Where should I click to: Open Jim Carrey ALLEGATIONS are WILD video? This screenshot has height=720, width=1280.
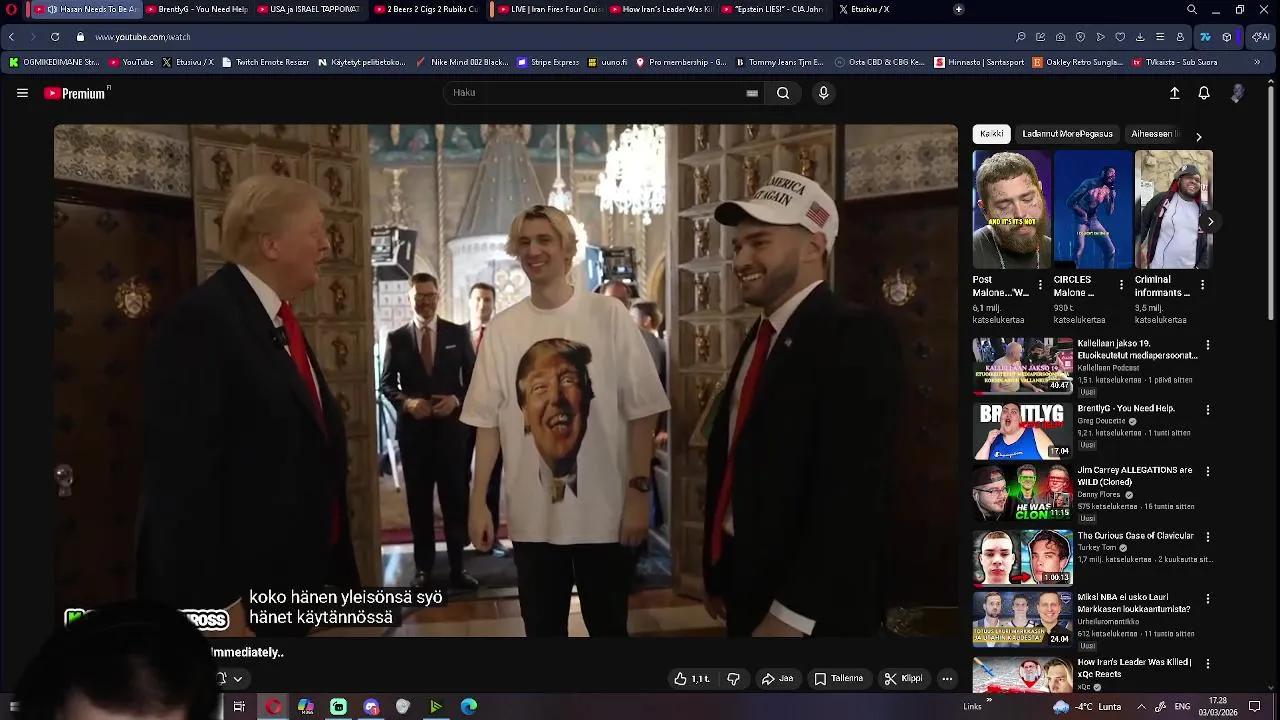[x=1135, y=476]
